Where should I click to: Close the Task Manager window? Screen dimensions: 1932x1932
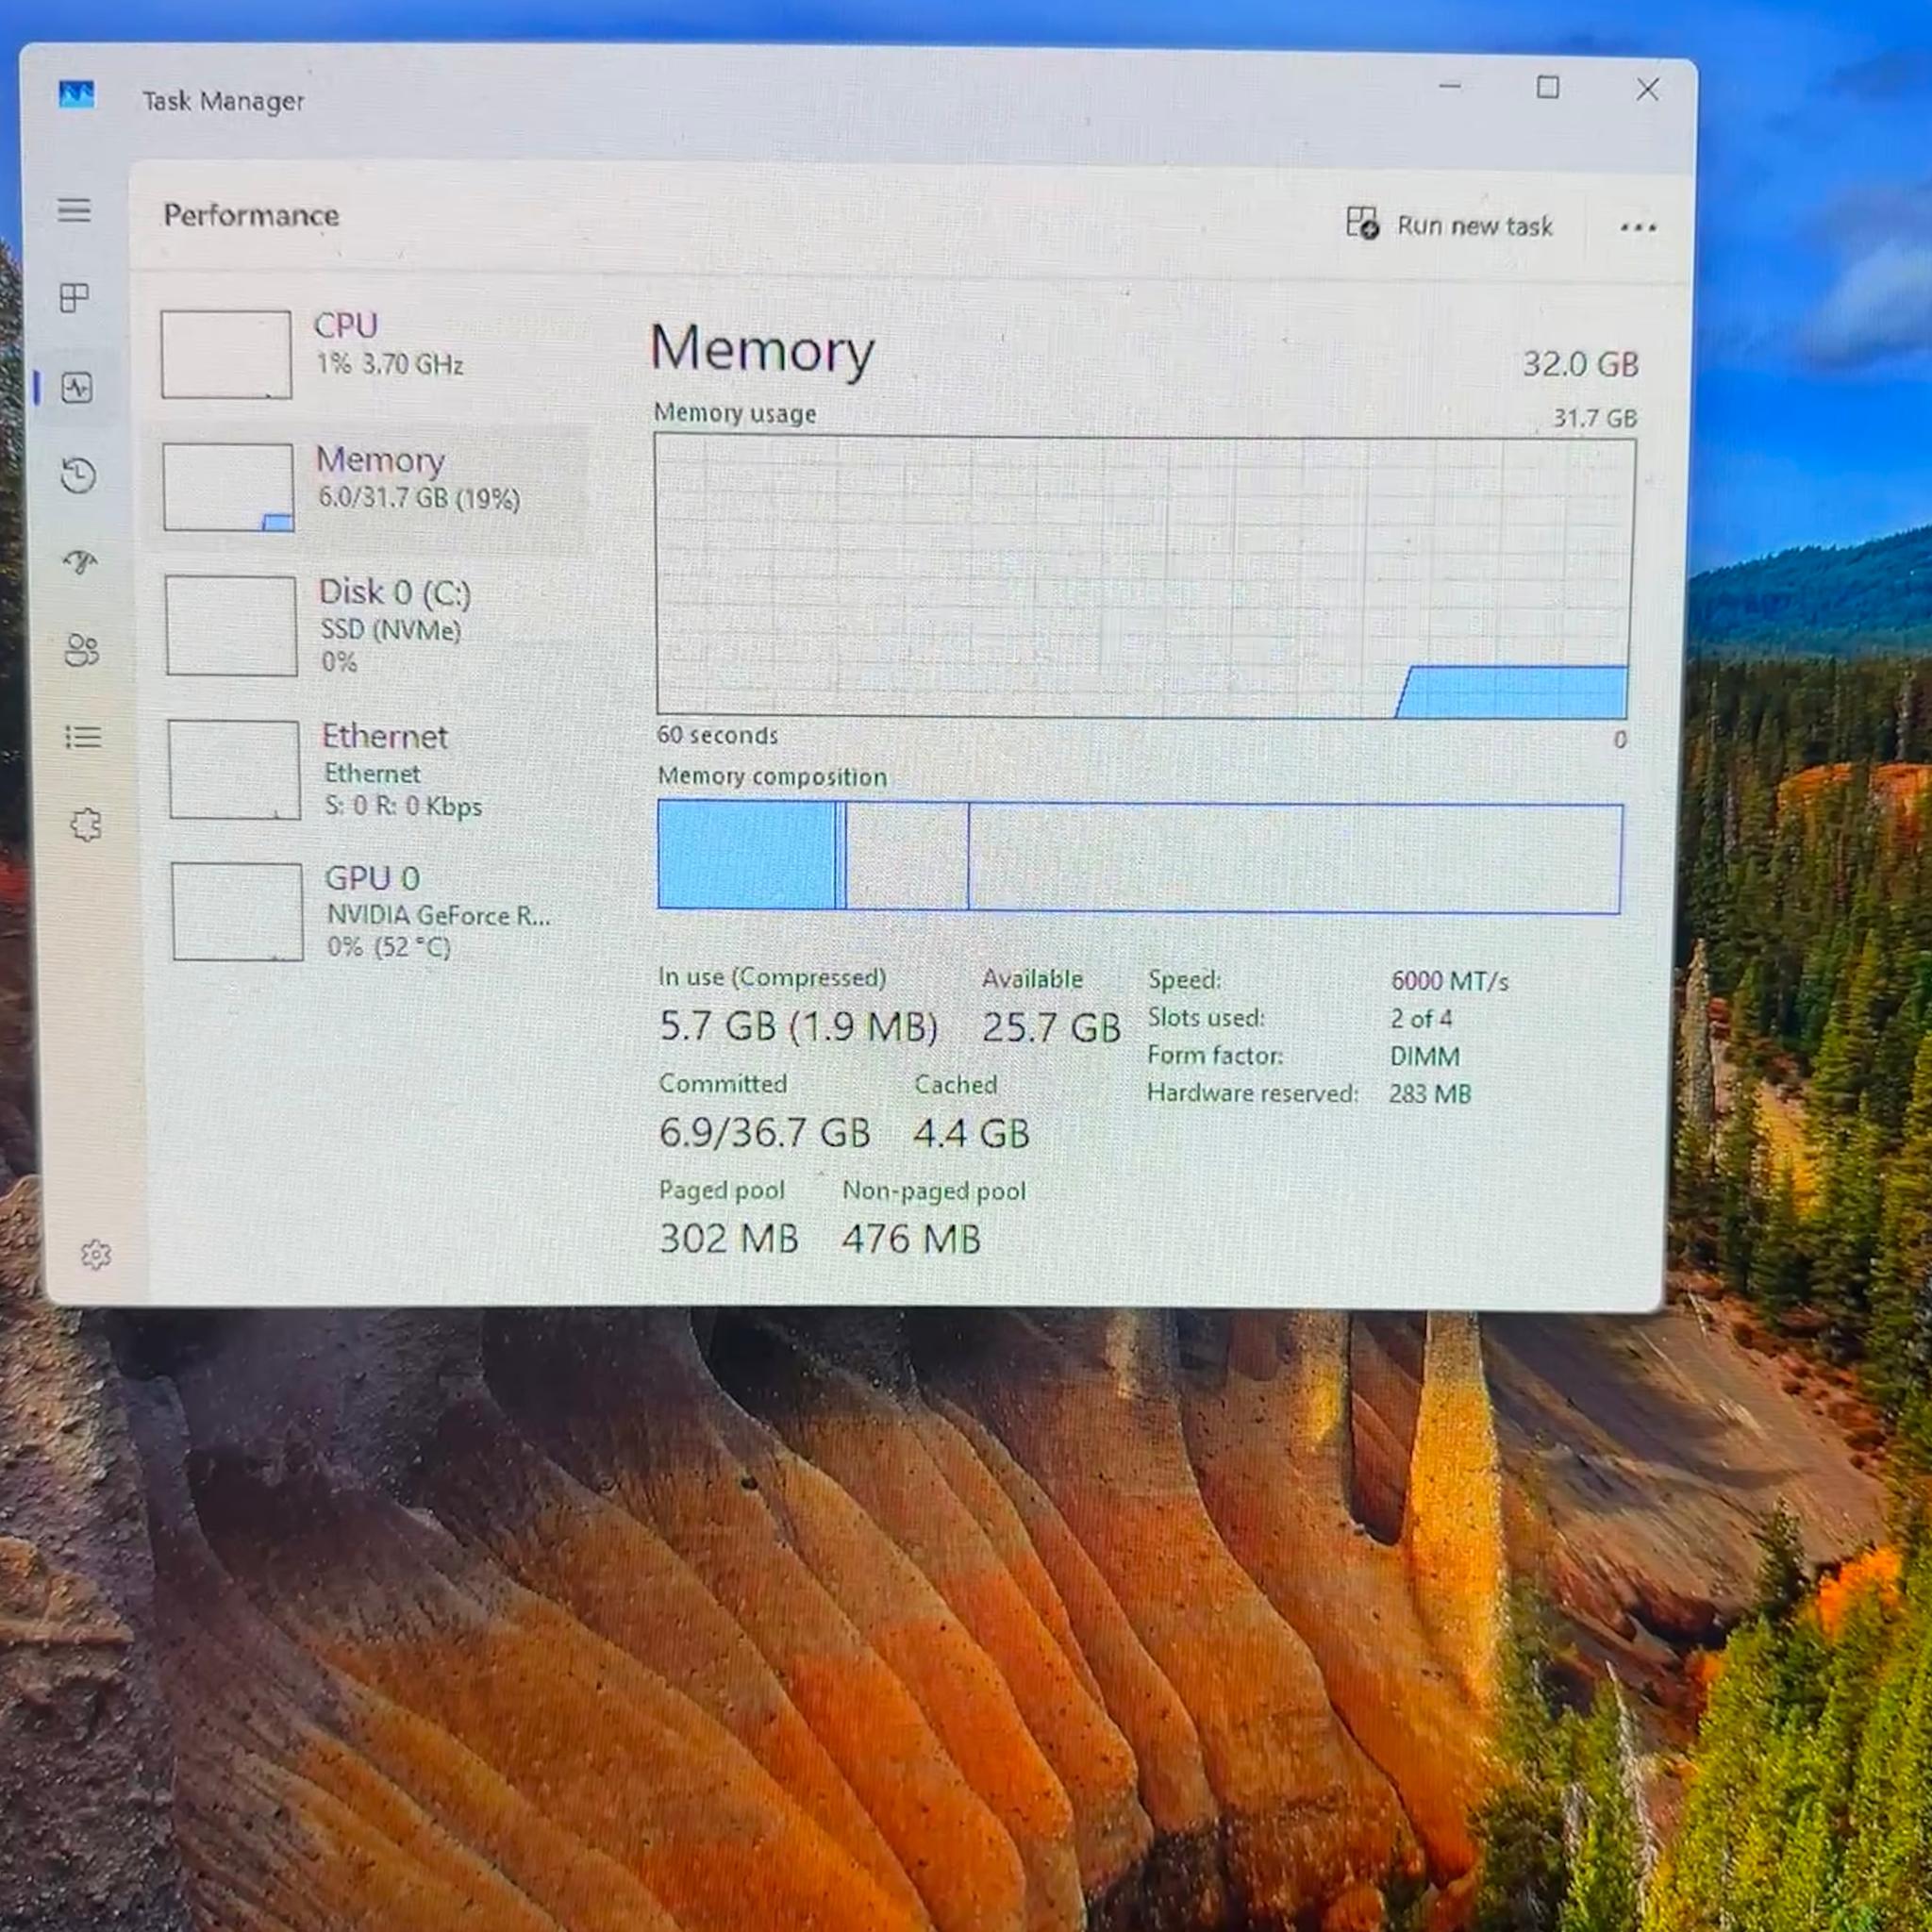tap(1647, 90)
